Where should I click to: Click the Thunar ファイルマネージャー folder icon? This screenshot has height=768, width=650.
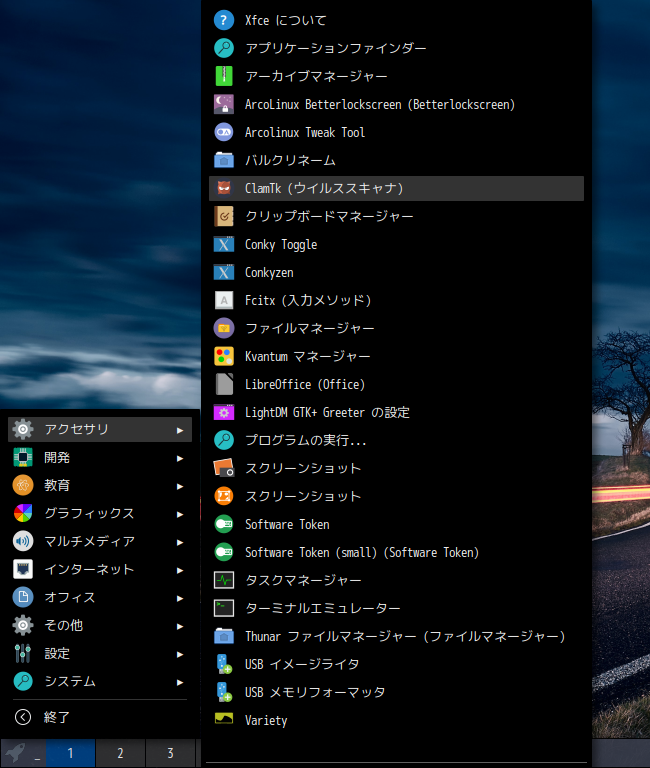(x=224, y=636)
